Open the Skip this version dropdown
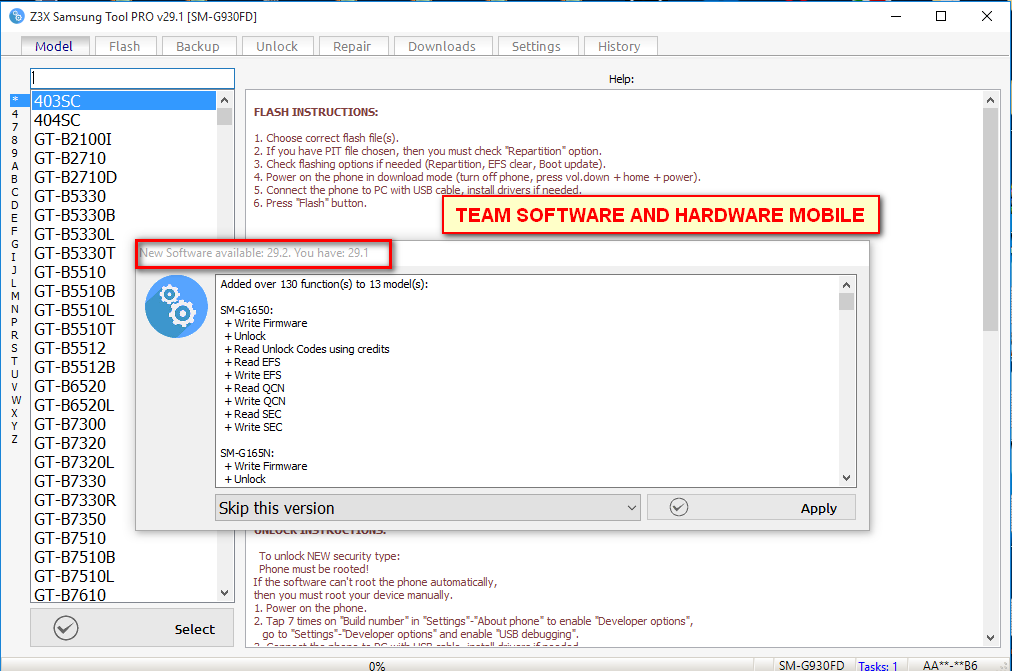 tap(427, 508)
